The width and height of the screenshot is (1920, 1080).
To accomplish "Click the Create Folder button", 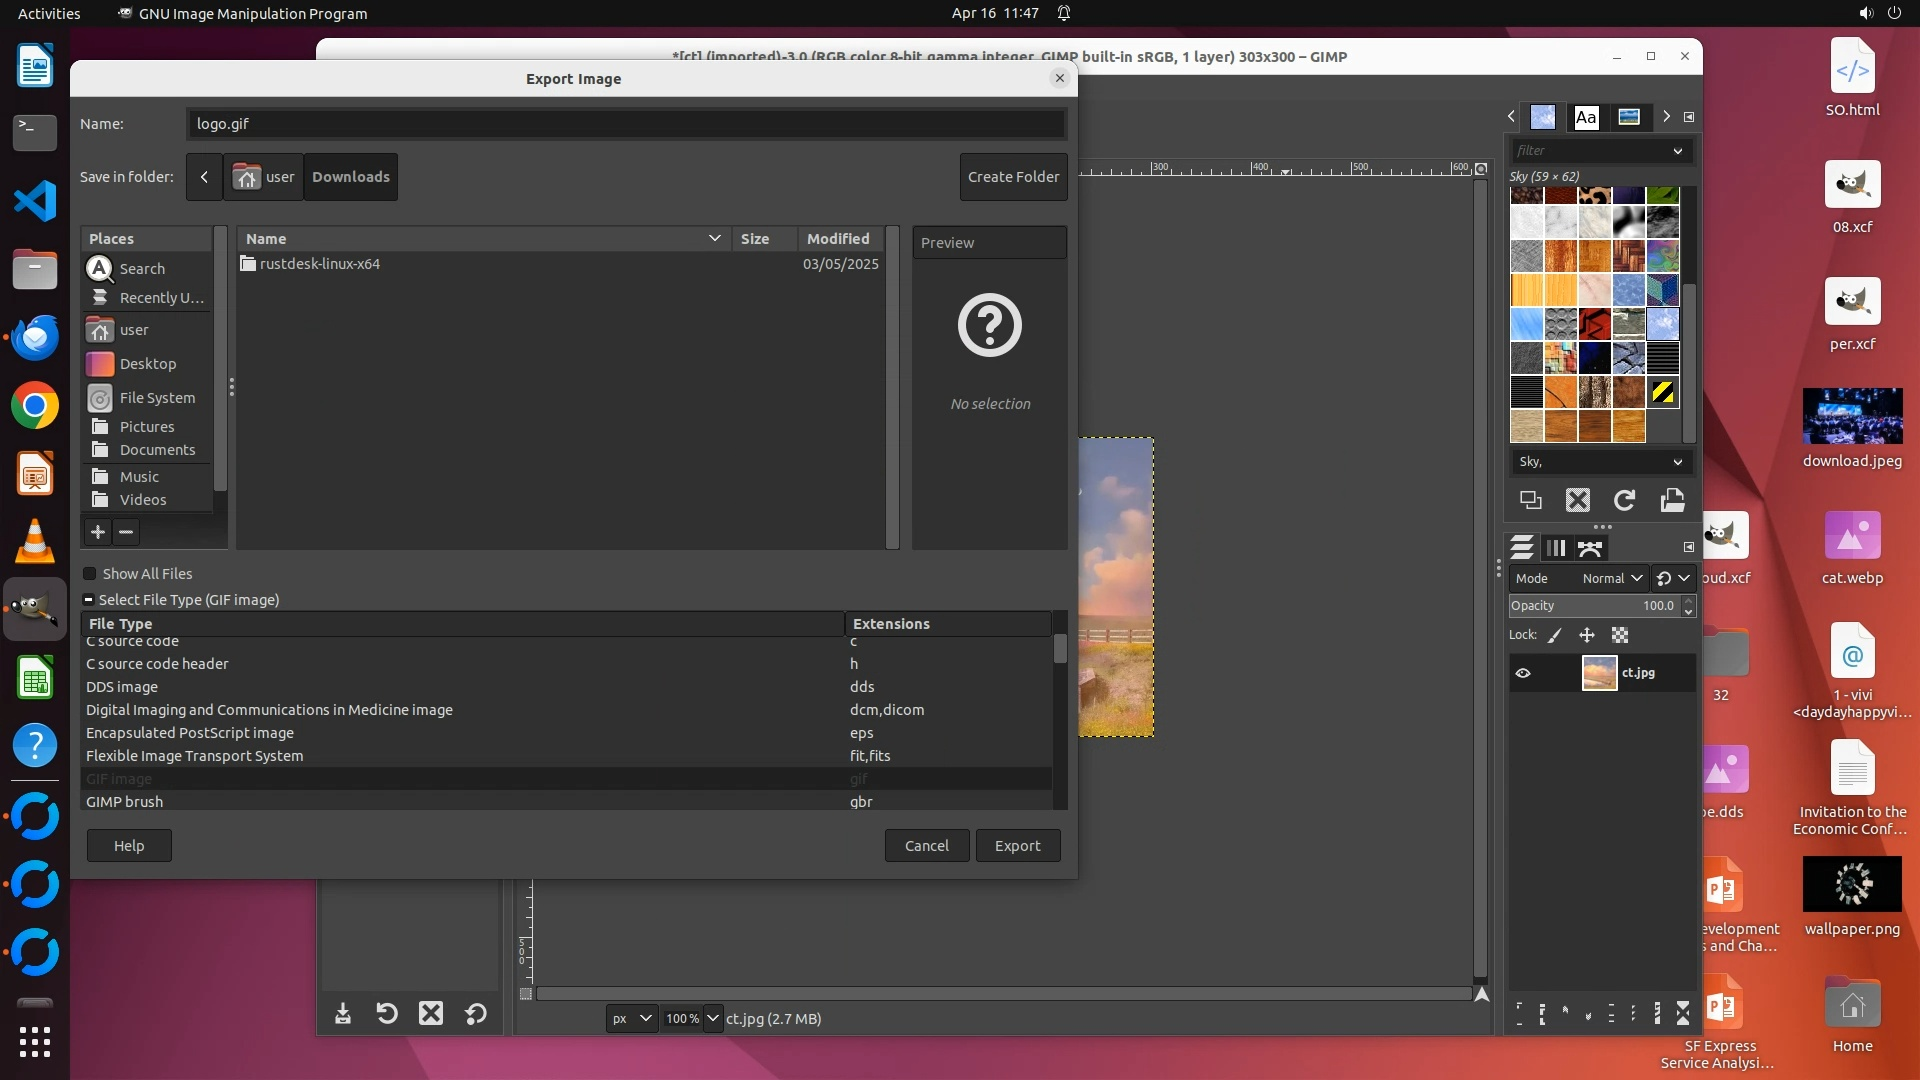I will [x=1013, y=177].
